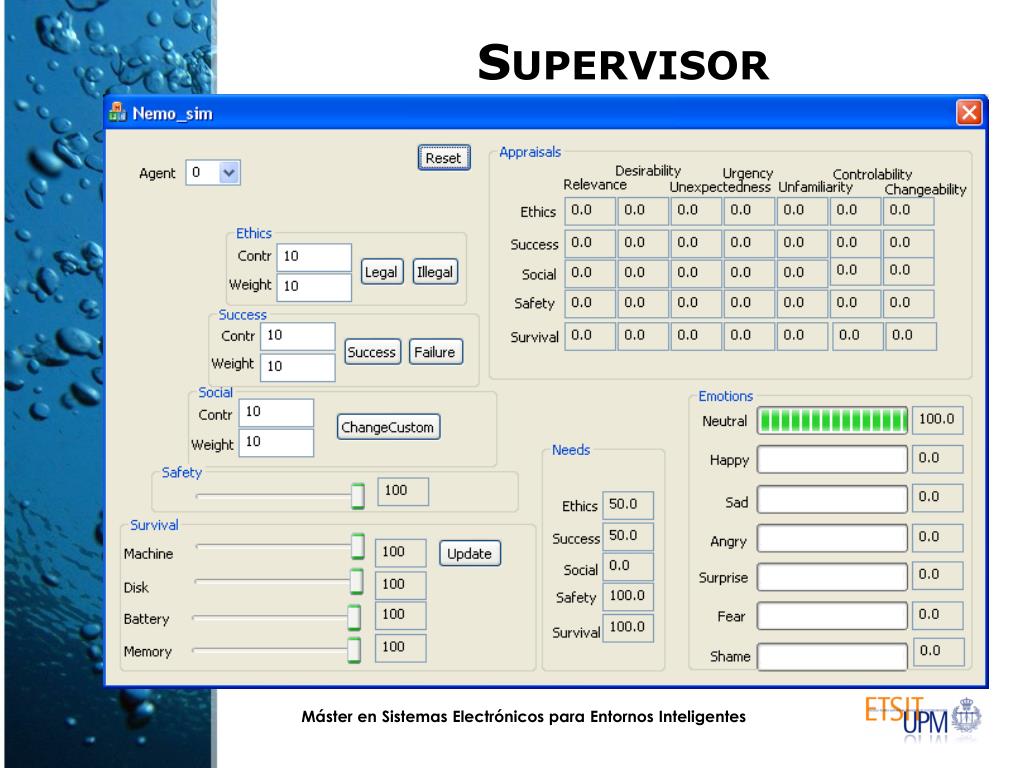Click the Ethics row Relevance appraisal cell
The image size is (1024, 768).
[x=590, y=212]
